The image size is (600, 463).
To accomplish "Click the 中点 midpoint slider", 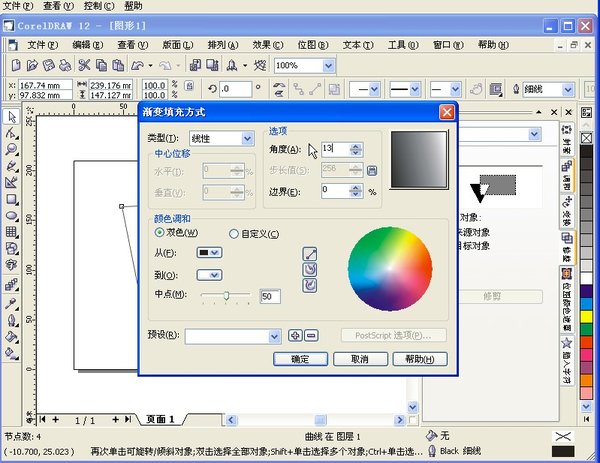I will pos(227,296).
